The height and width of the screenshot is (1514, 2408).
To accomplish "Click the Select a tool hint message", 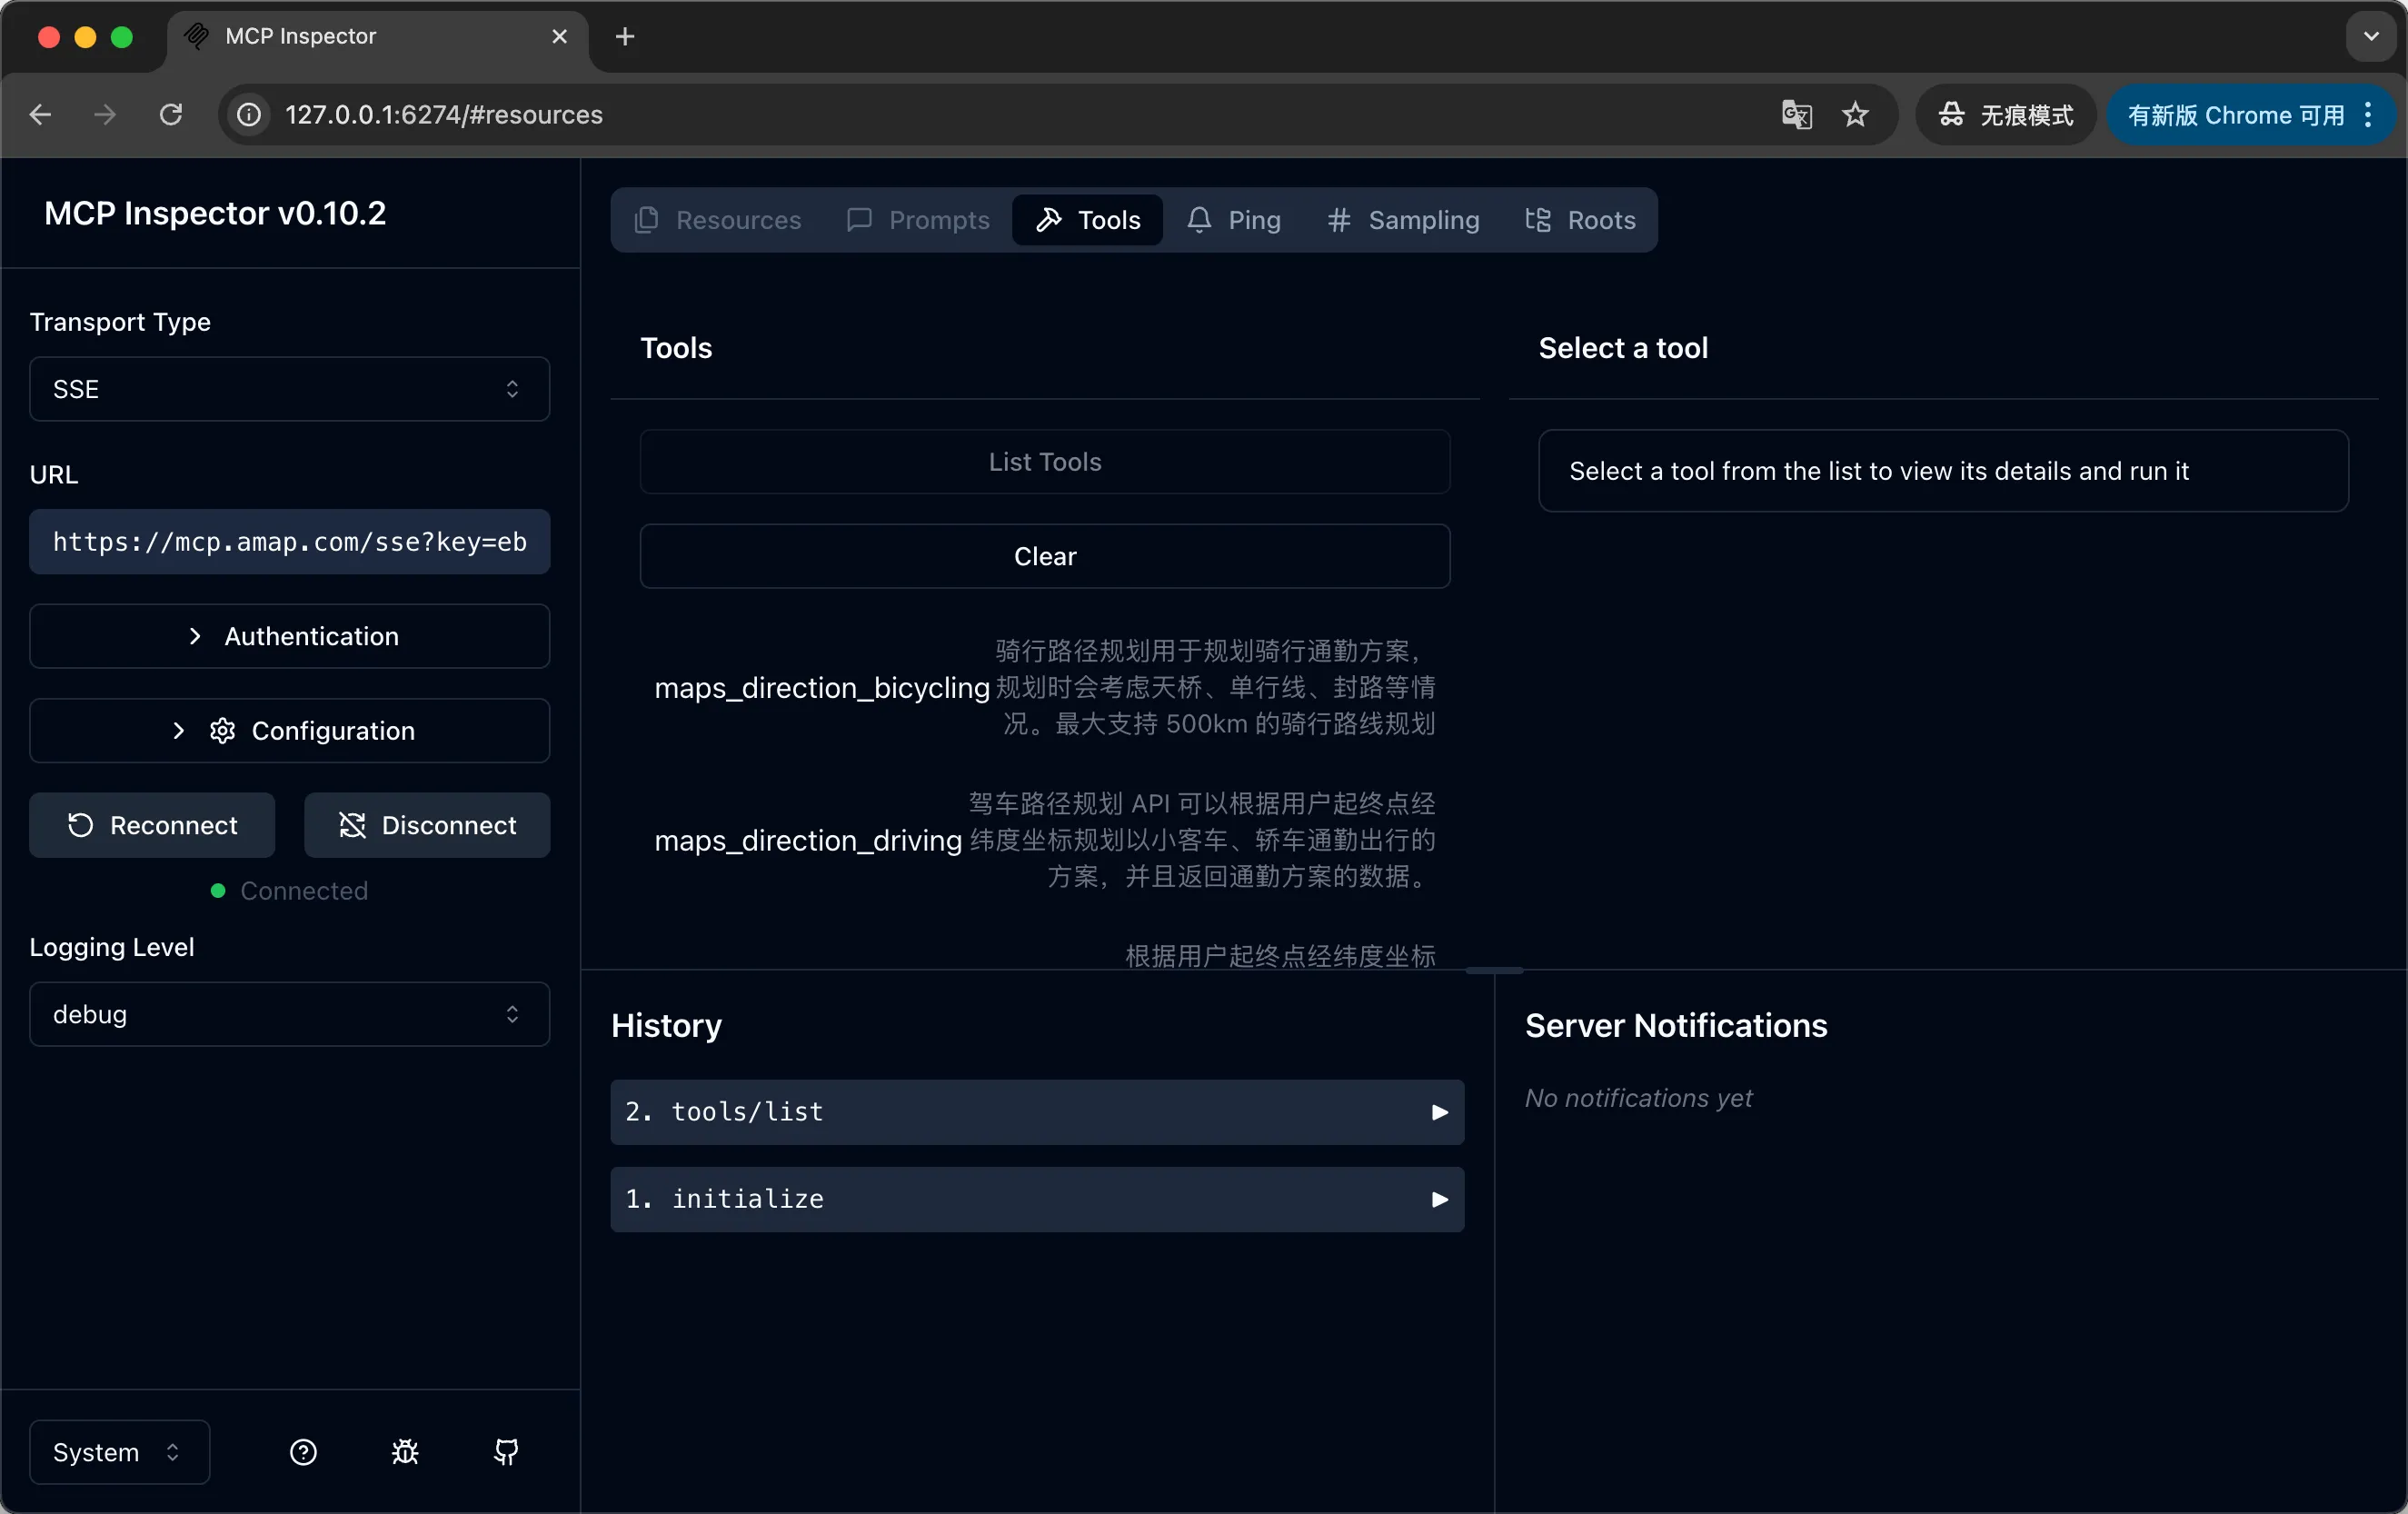I will coord(1943,471).
